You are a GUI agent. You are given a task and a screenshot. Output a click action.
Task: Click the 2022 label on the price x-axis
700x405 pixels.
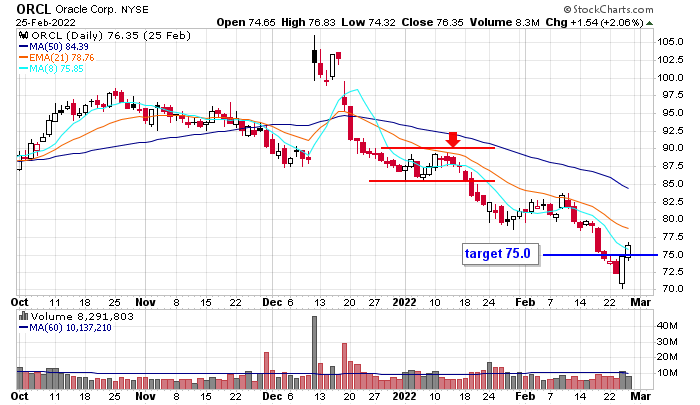click(405, 300)
